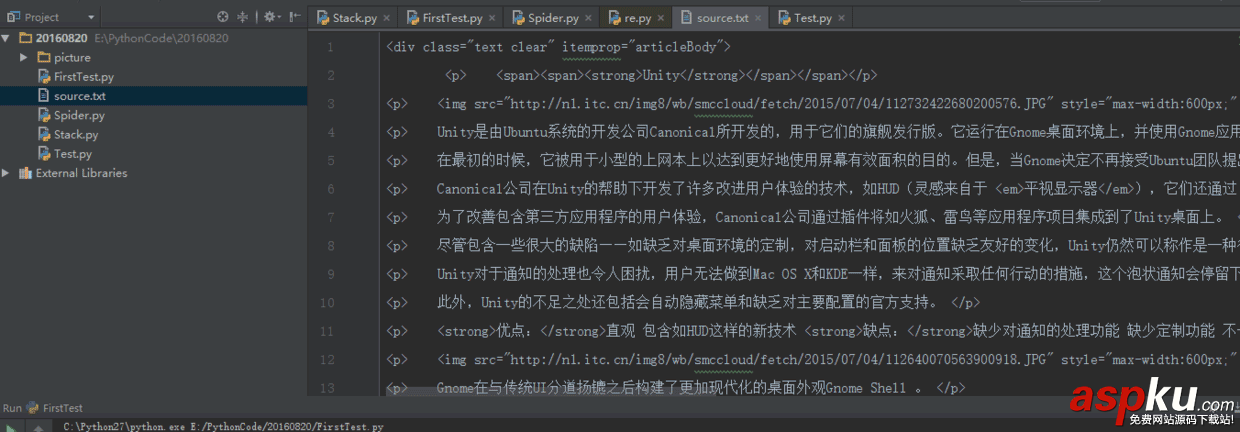Image resolution: width=1240 pixels, height=432 pixels.
Task: Click the python.exe command line in console
Action: click(223, 426)
